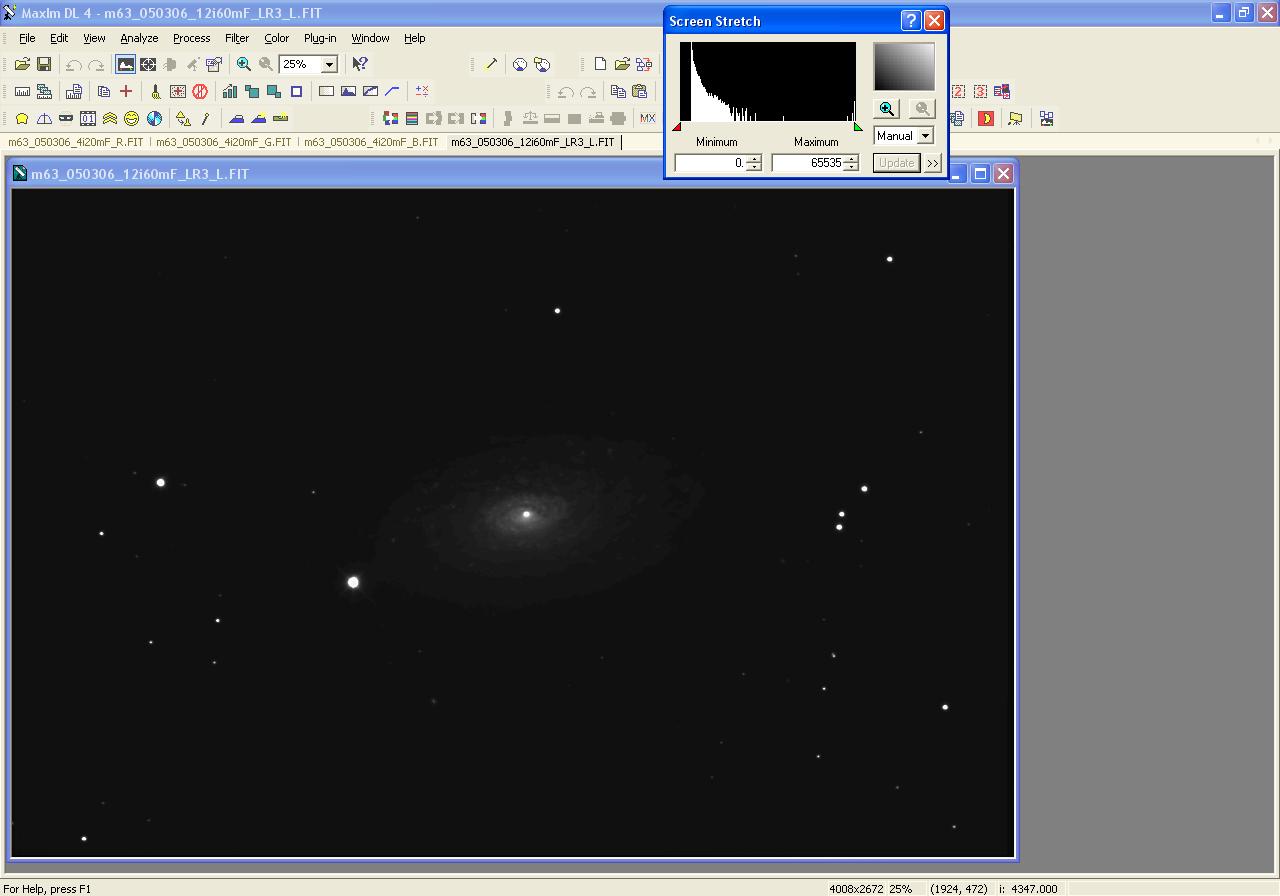Expand Screen Stretch with the >> button

point(933,163)
